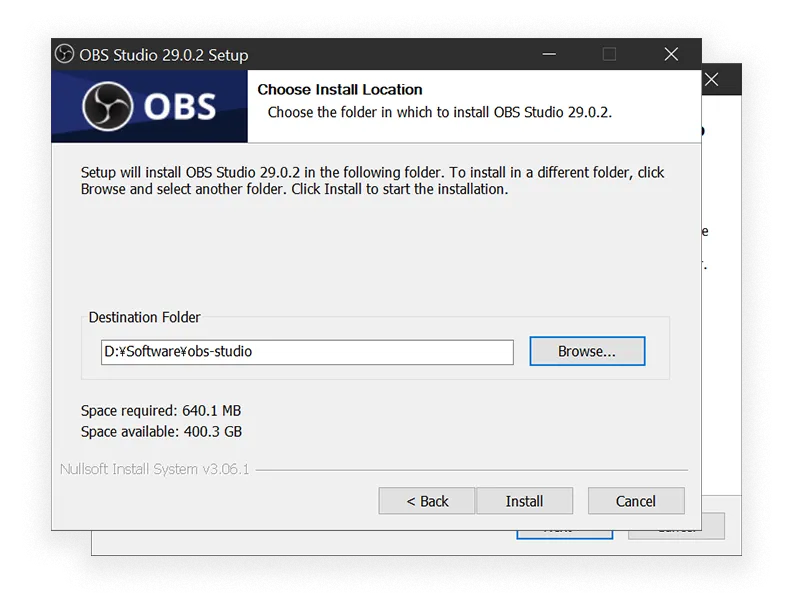Viewport: 793px width, 594px height.
Task: Click the "Space required: 640.1 MB" text
Action: coord(160,410)
